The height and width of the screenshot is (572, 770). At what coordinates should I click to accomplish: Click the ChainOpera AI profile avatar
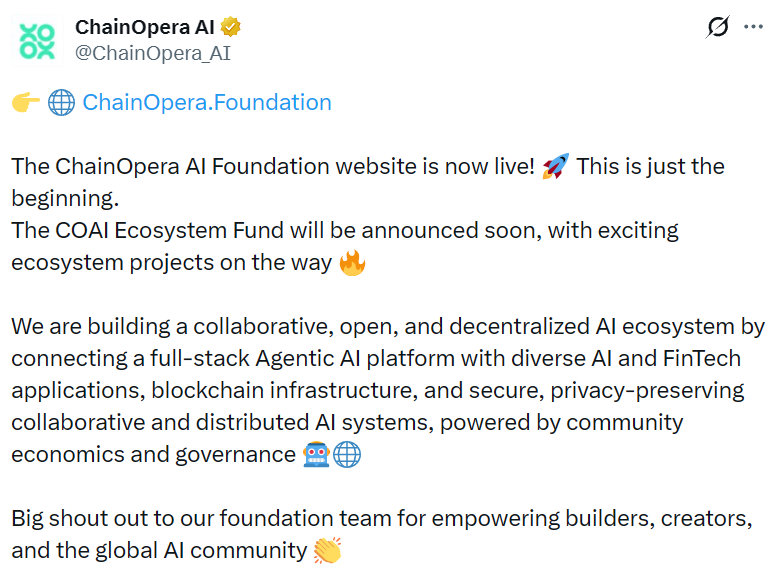pyautogui.click(x=38, y=40)
